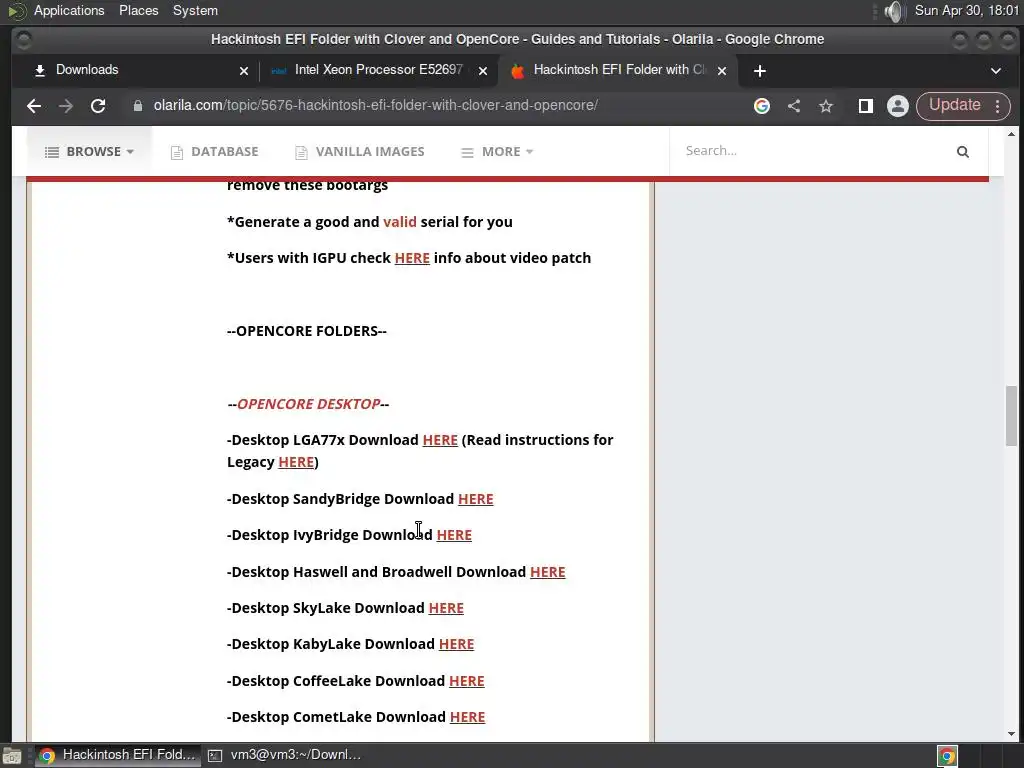Image resolution: width=1024 pixels, height=768 pixels.
Task: Close the Intel Xeon Processor tab
Action: [x=483, y=71]
